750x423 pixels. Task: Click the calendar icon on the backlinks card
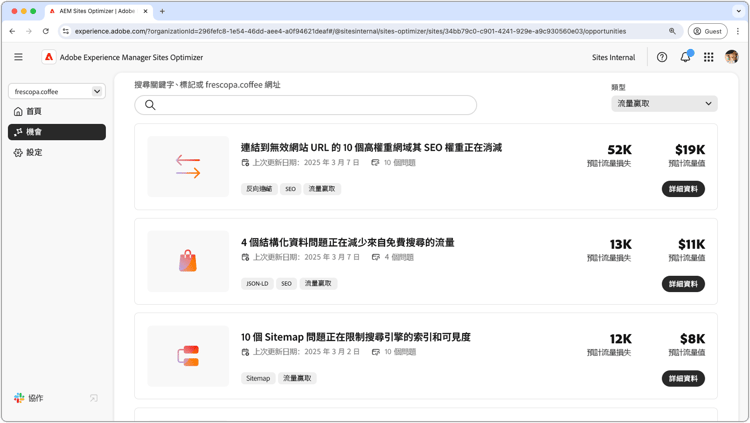[x=245, y=163]
